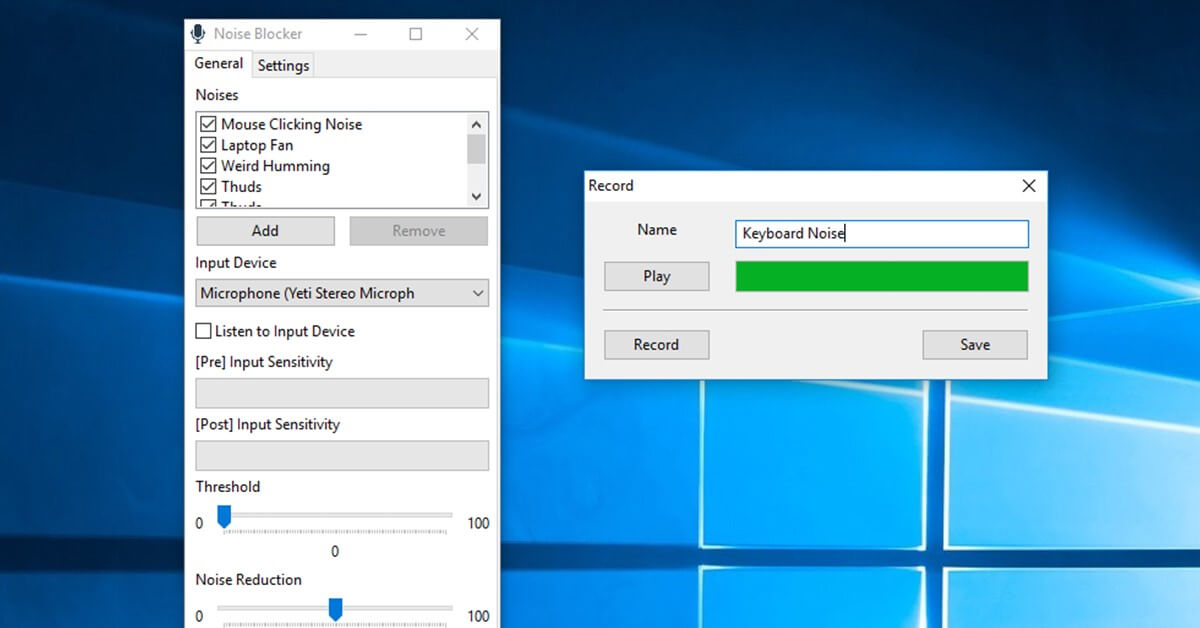Maximize the Noise Blocker window

[x=416, y=34]
